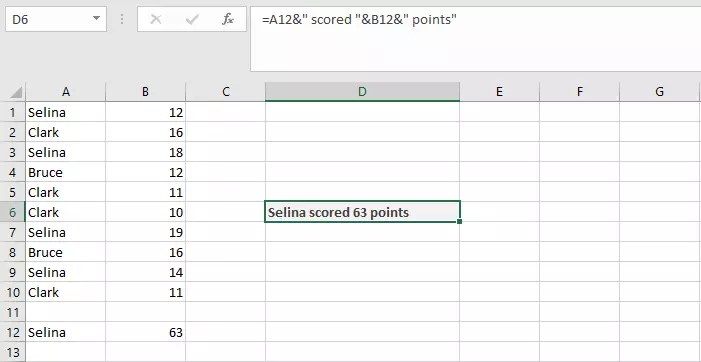Select column F header
The height and width of the screenshot is (362, 701).
coord(579,92)
